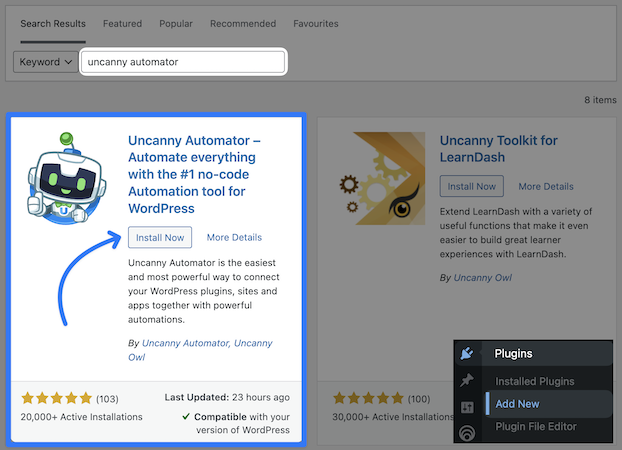Open the Popular plugins tab
This screenshot has width=622, height=450.
click(176, 24)
